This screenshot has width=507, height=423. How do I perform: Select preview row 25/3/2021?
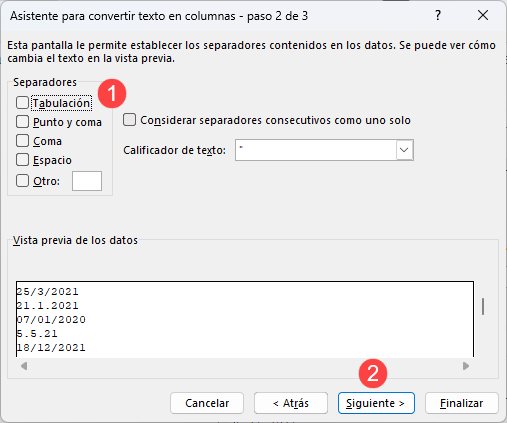tap(47, 292)
